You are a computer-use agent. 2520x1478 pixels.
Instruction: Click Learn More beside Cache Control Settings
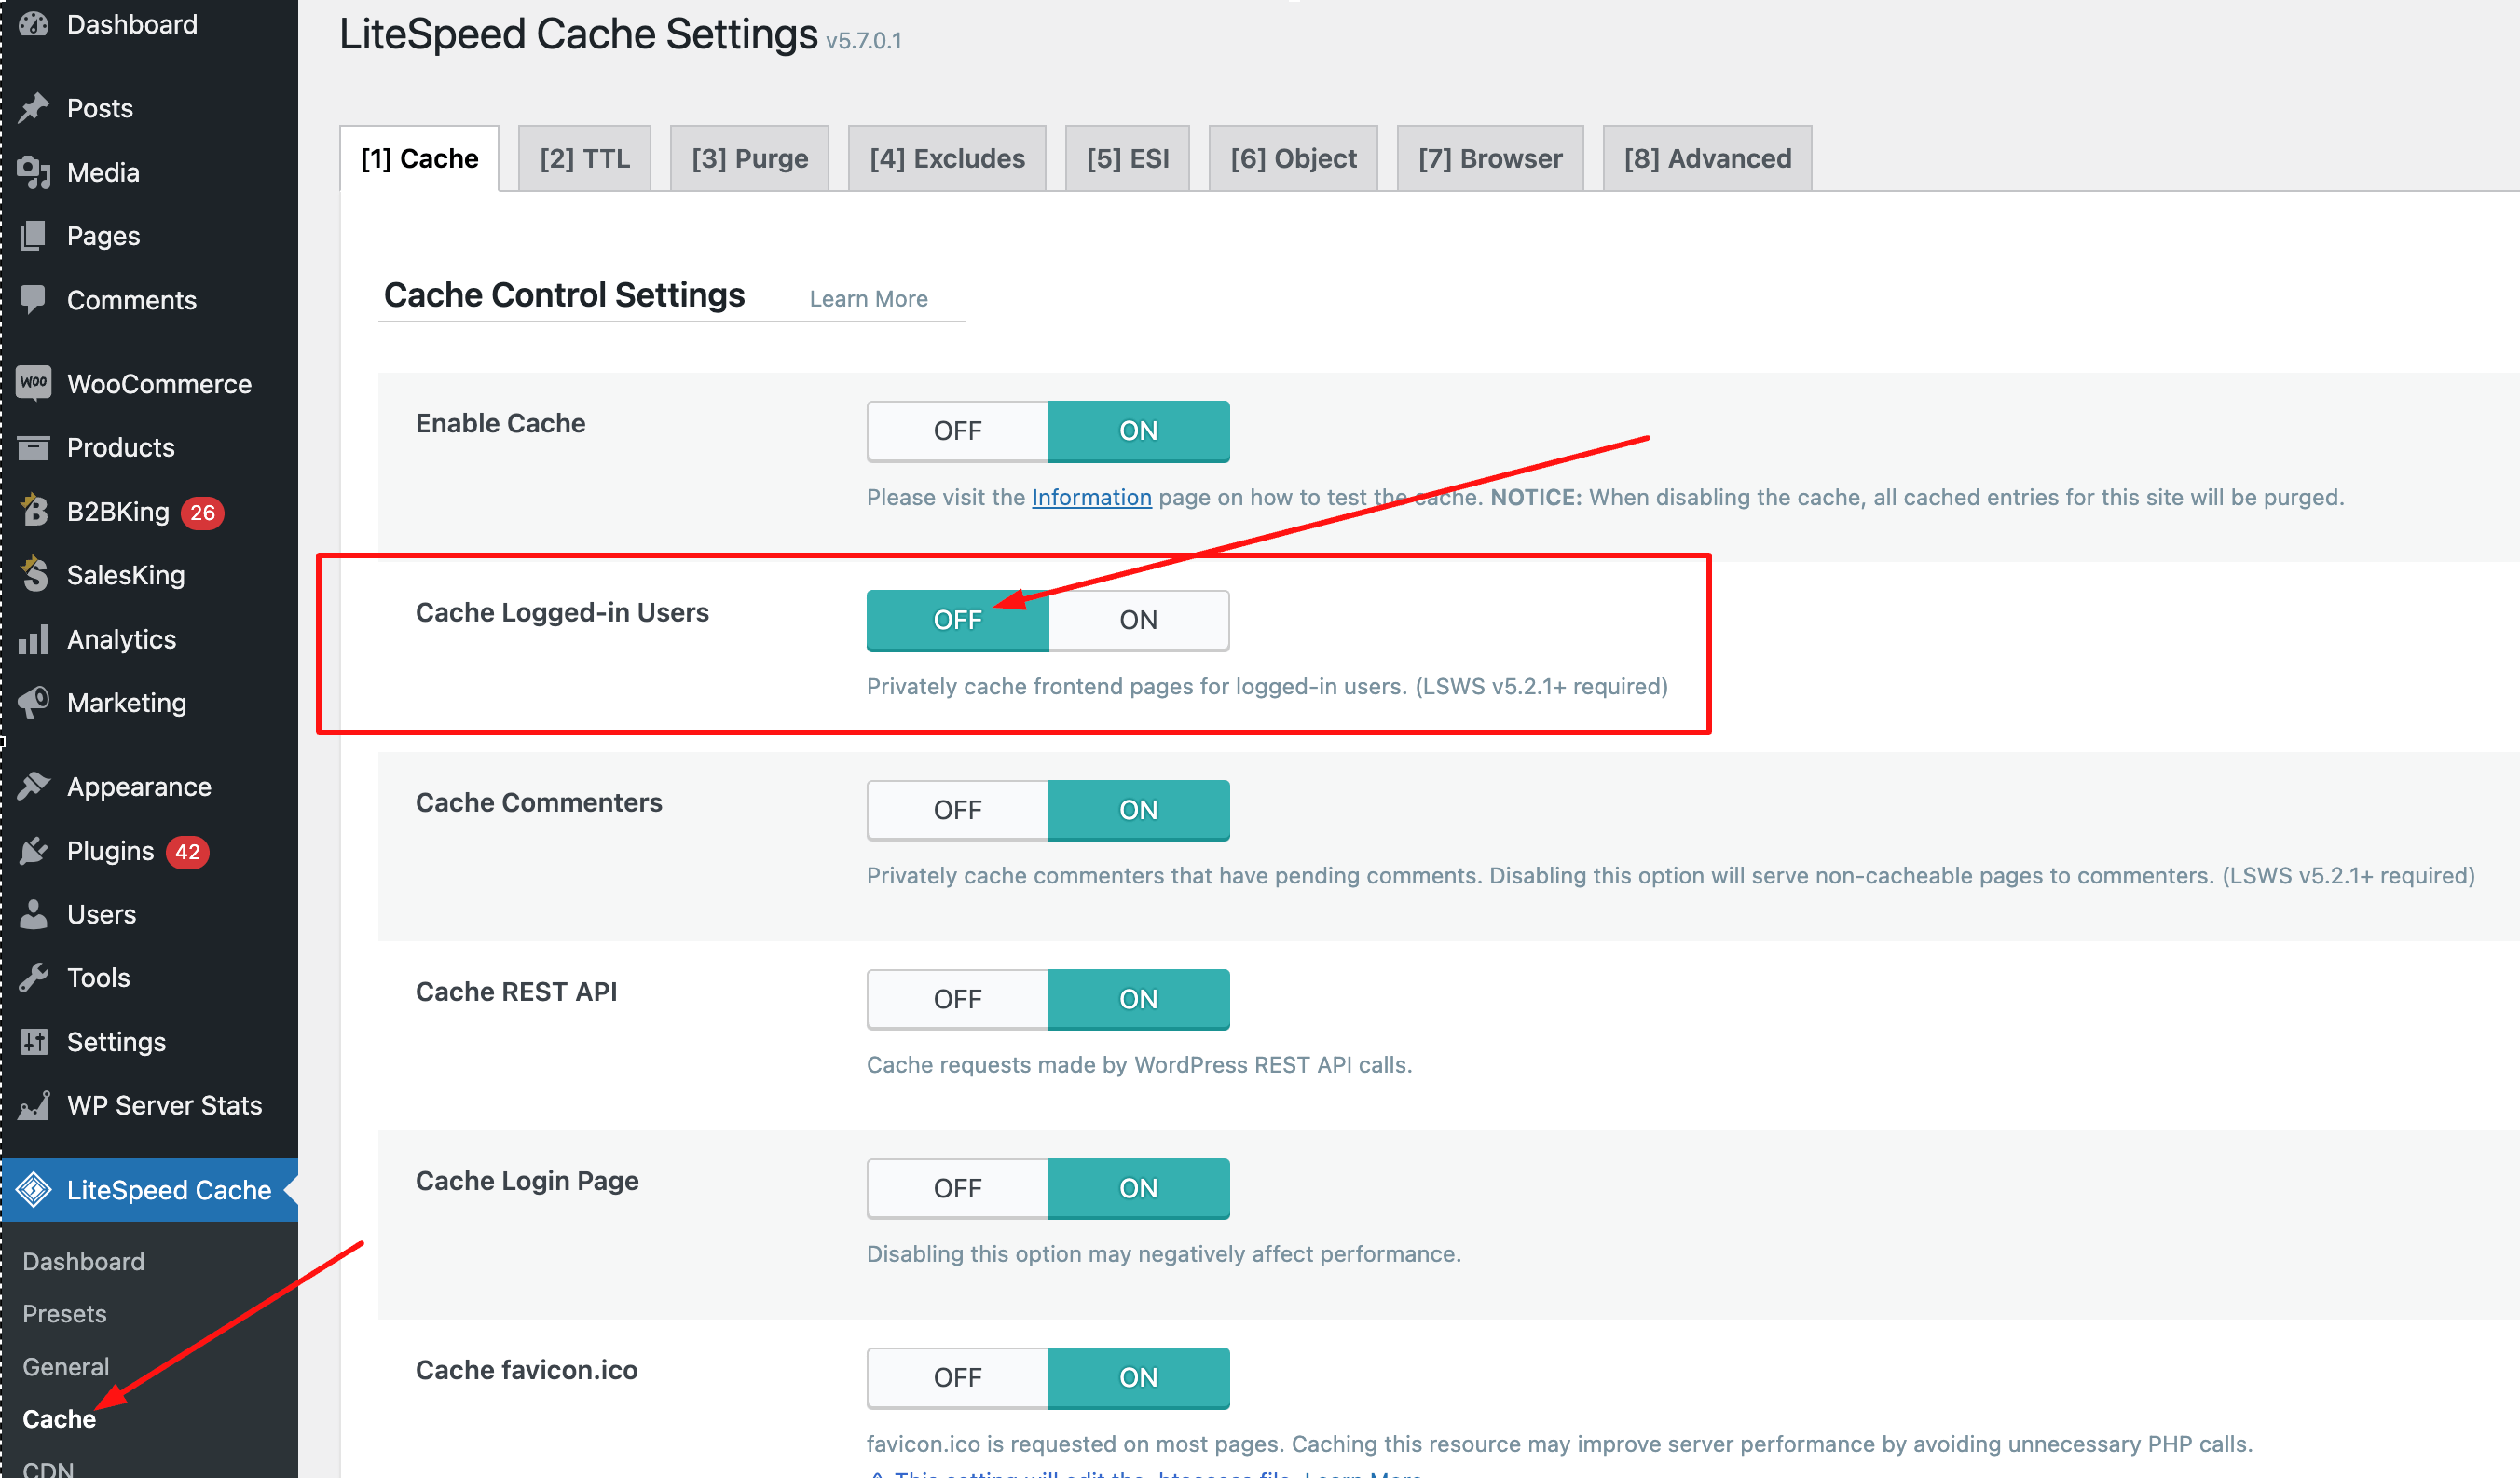[868, 299]
